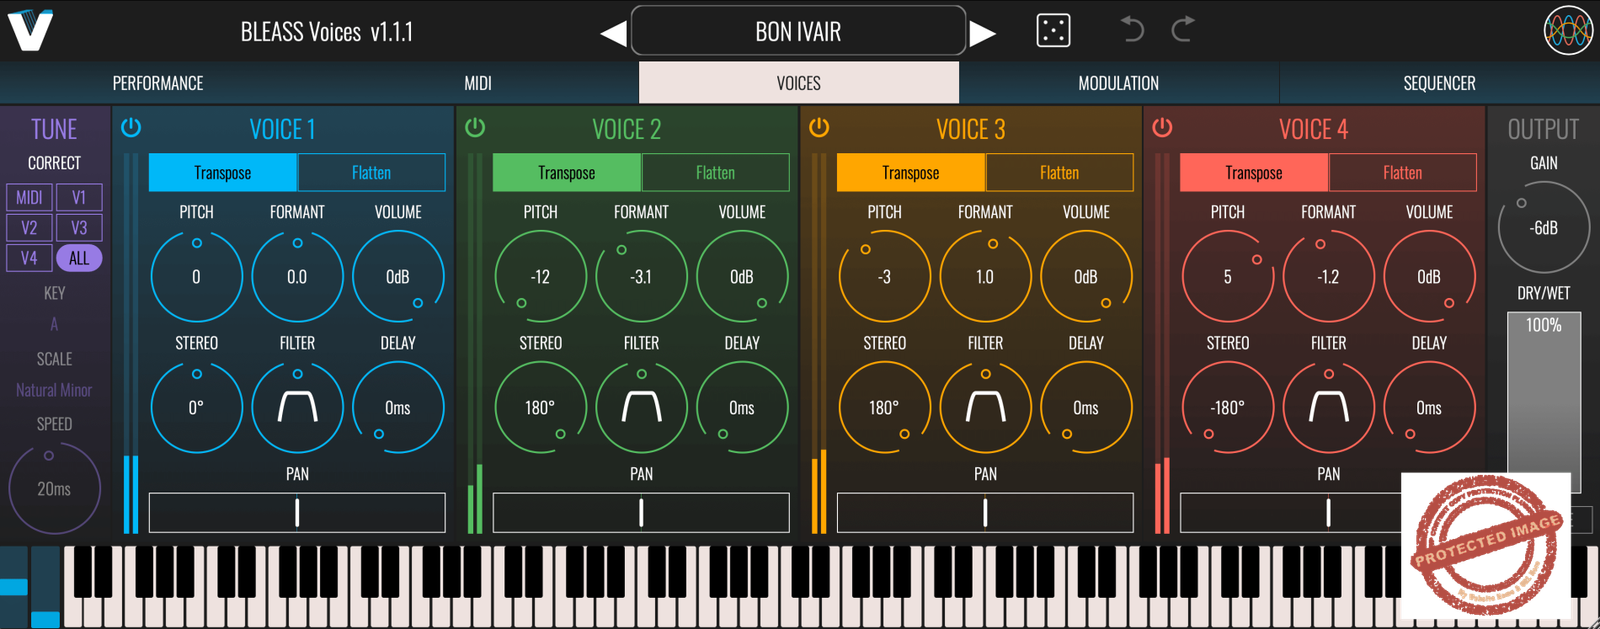Viewport: 1600px width, 629px height.
Task: Select Tune Correct V2 button
Action: 29,228
